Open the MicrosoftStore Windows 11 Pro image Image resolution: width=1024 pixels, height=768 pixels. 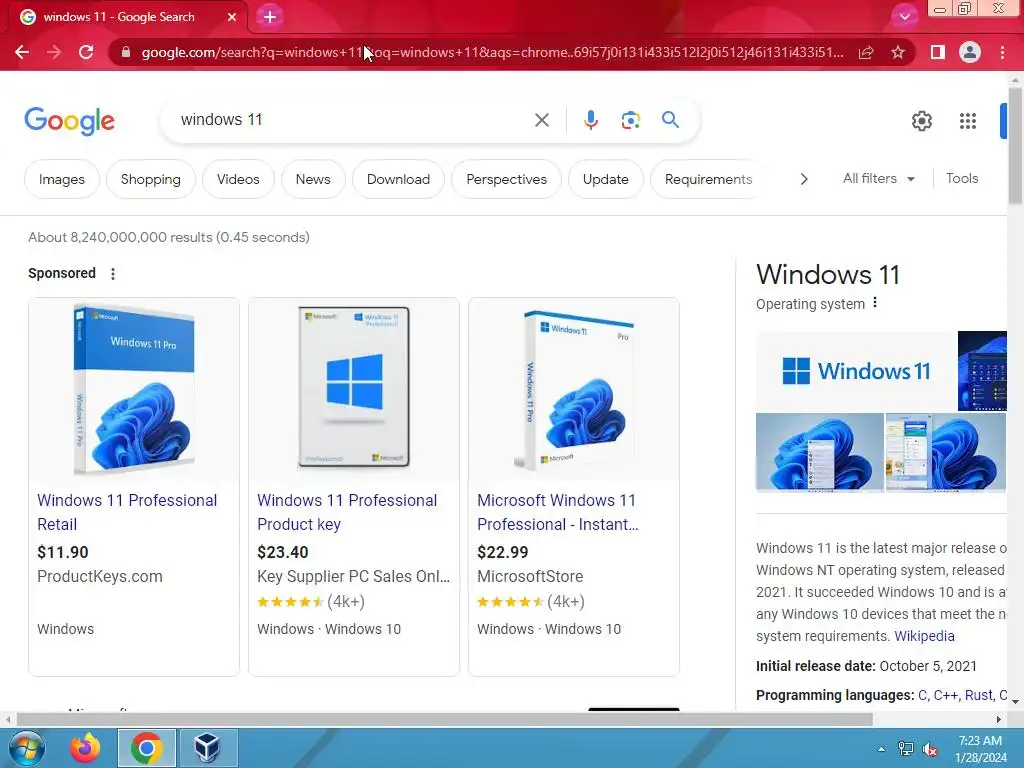click(x=573, y=389)
